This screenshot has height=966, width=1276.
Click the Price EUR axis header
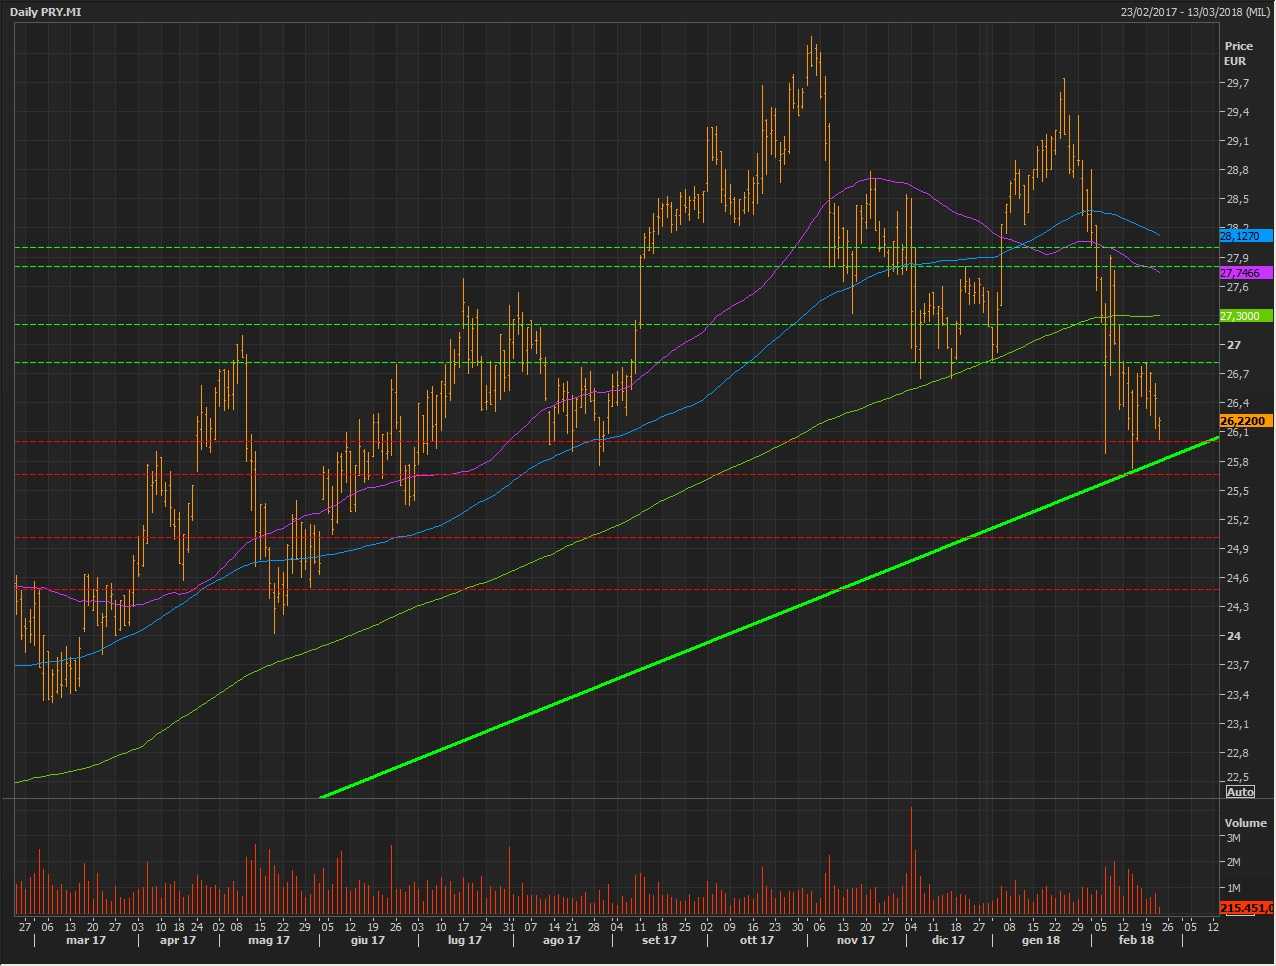1238,53
